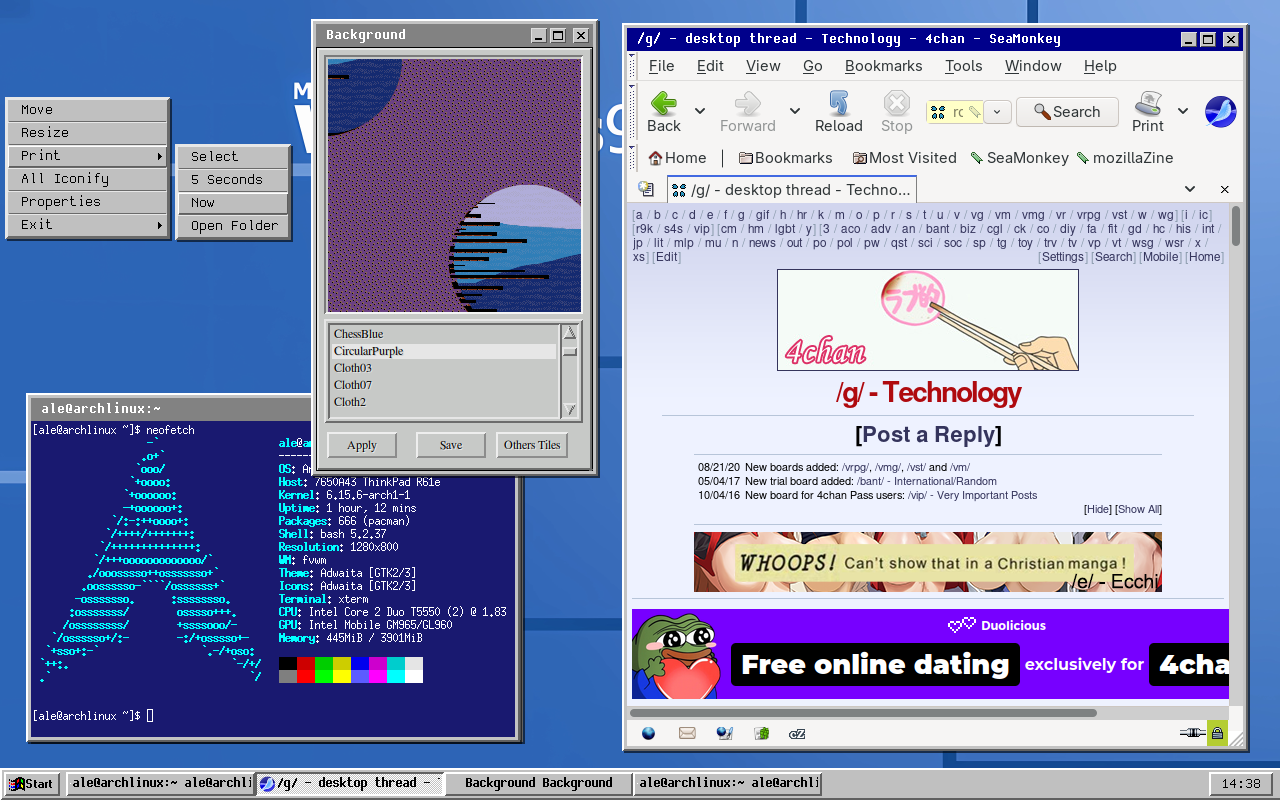1280x800 pixels.
Task: Open the Forward history dropdown arrow
Action: (x=795, y=111)
